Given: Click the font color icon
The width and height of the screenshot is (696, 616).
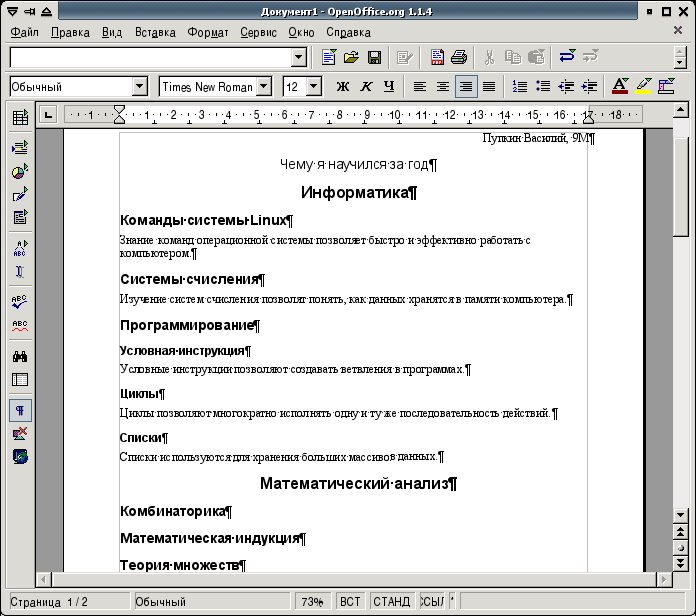Looking at the screenshot, I should point(620,87).
